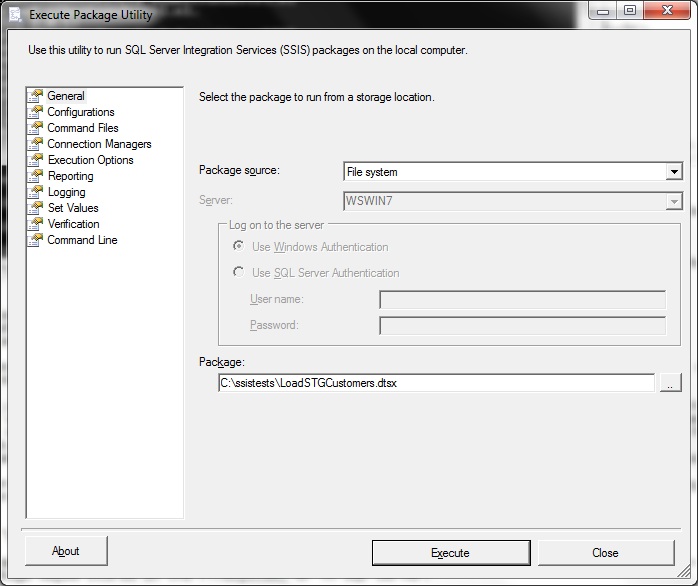Screen dimensions: 698x586
Task: Click the Connection Managers page icon
Action: pos(36,144)
